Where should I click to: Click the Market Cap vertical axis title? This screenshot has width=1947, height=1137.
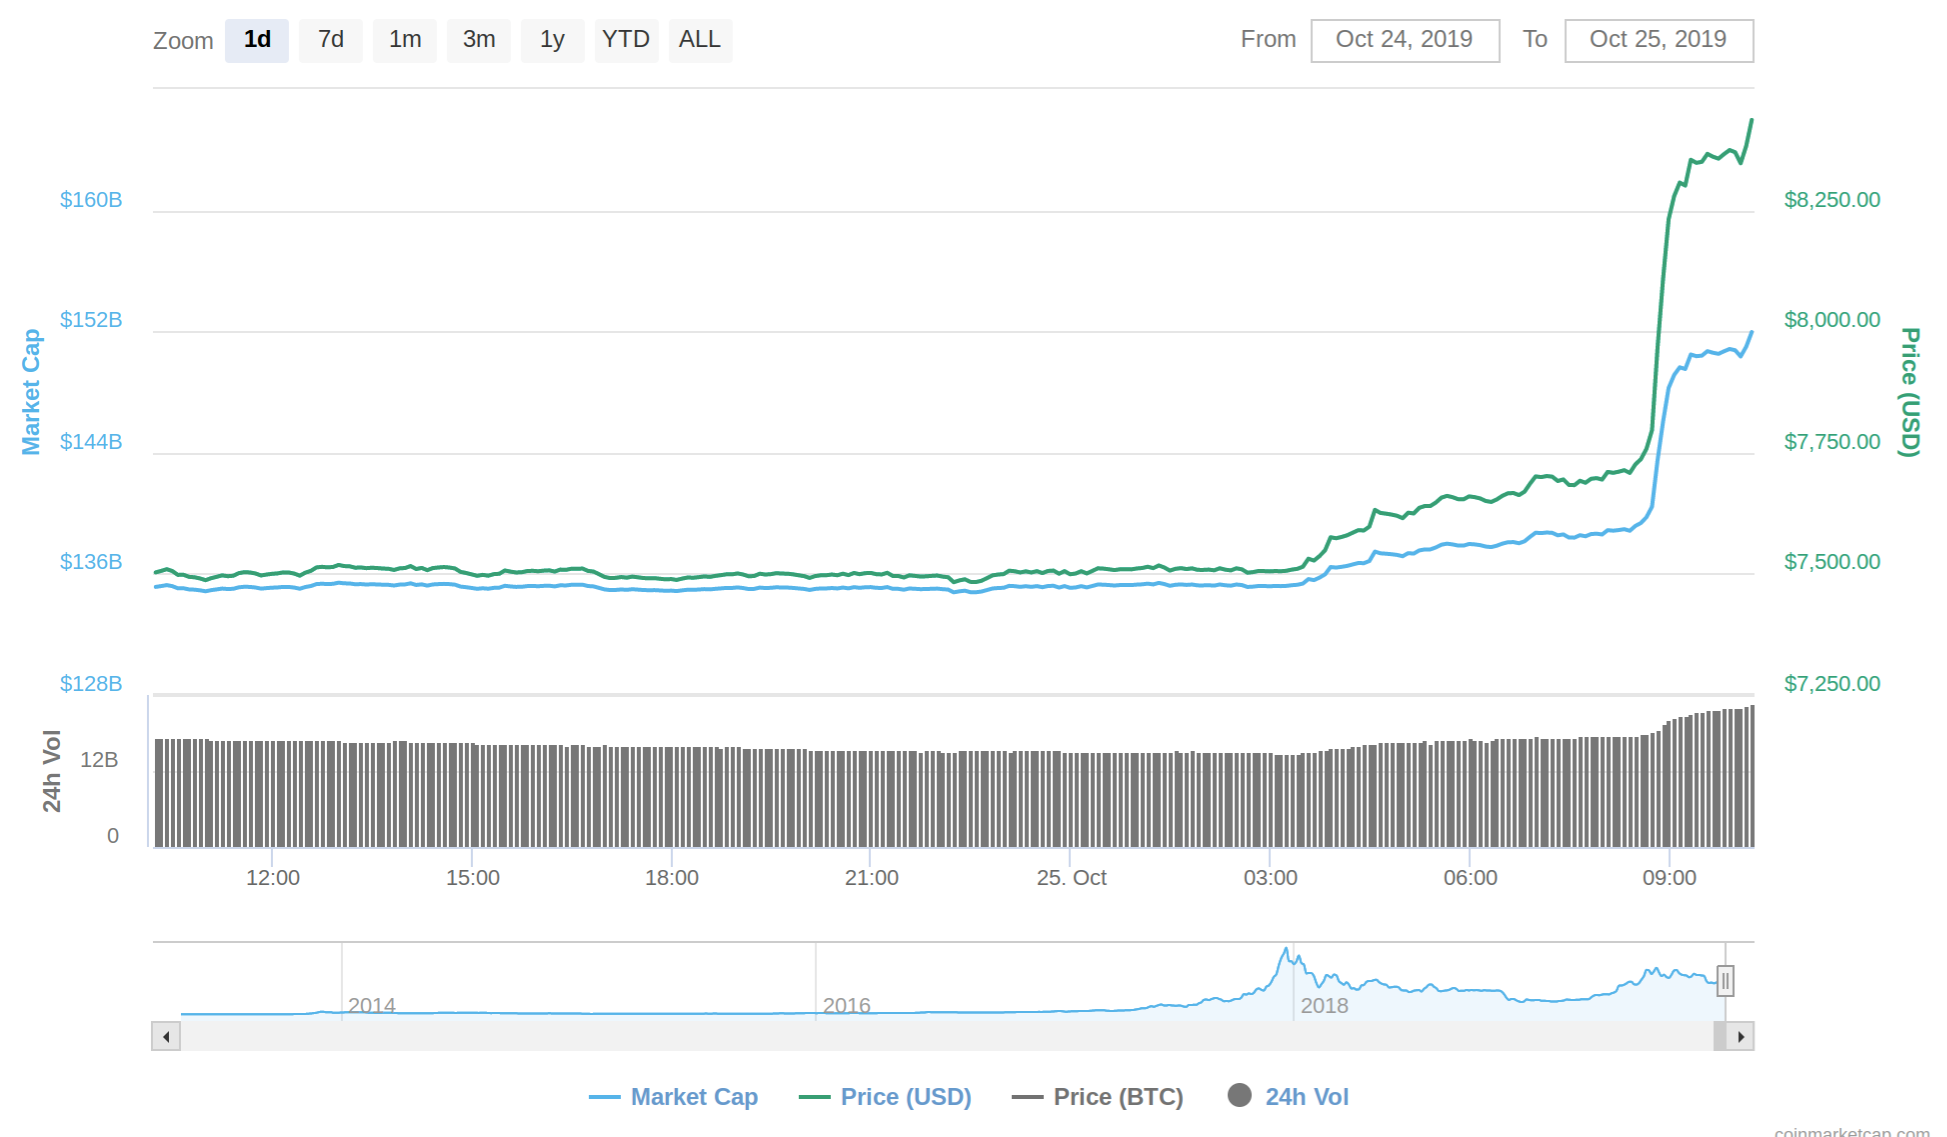[x=31, y=392]
